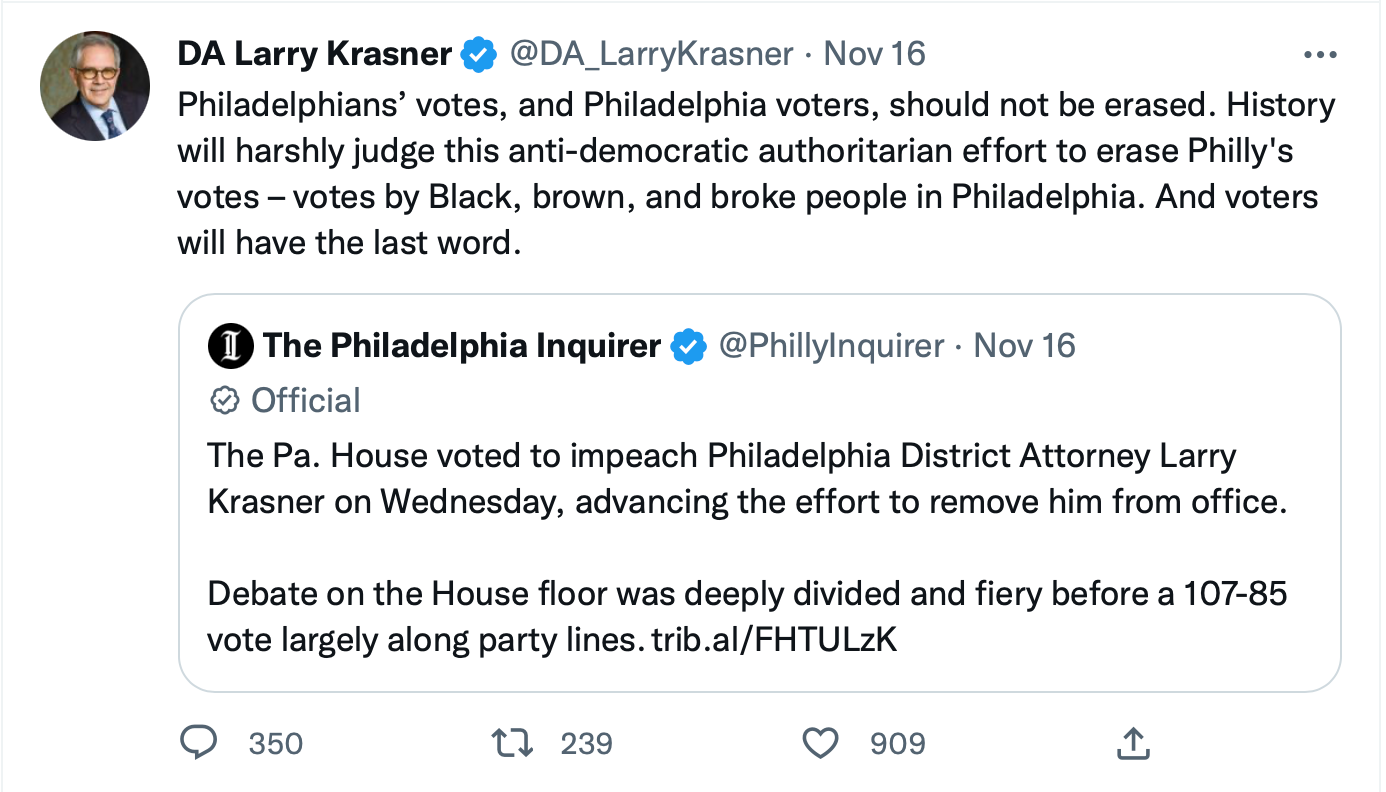1386x792 pixels.
Task: Click the 909 likes count
Action: point(897,743)
